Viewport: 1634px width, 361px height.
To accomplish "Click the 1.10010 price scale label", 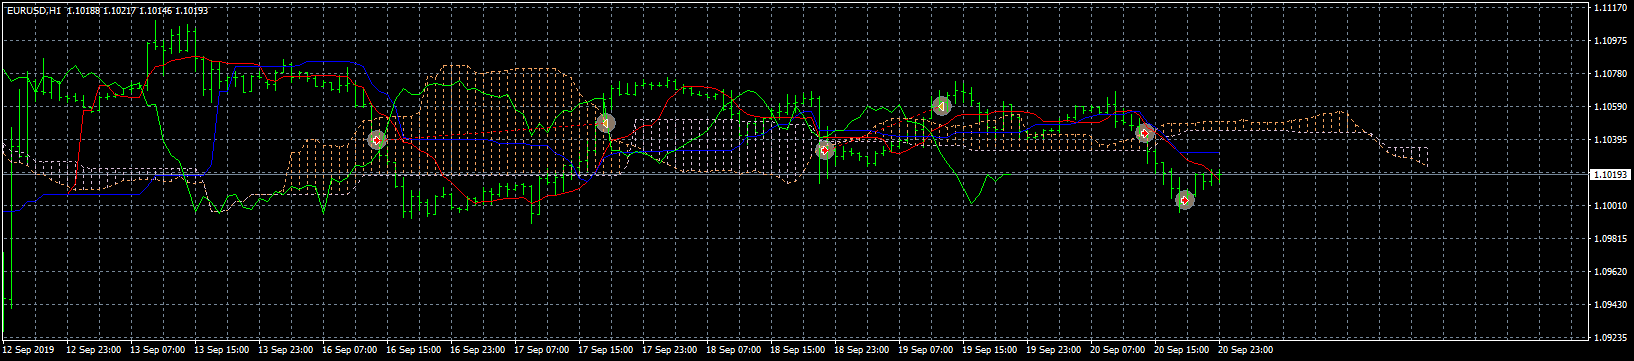I will [x=1611, y=206].
